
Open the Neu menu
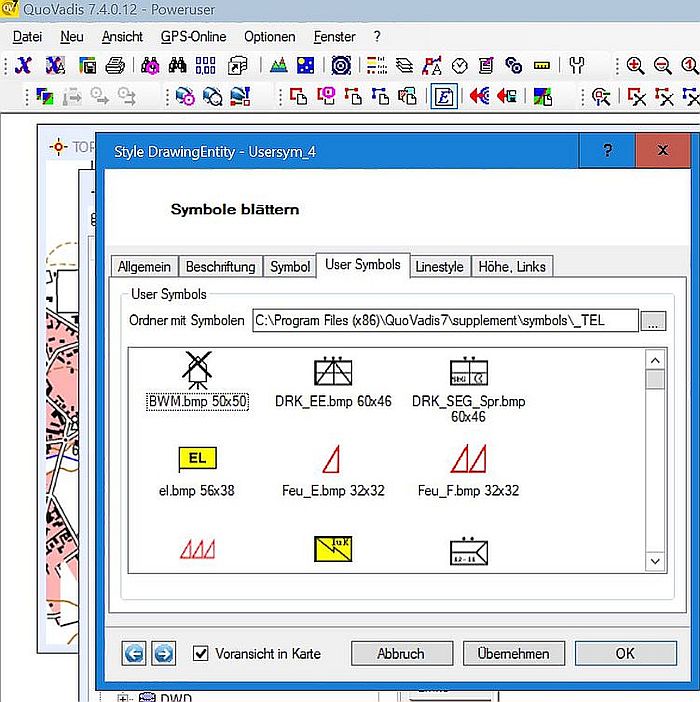coord(72,37)
